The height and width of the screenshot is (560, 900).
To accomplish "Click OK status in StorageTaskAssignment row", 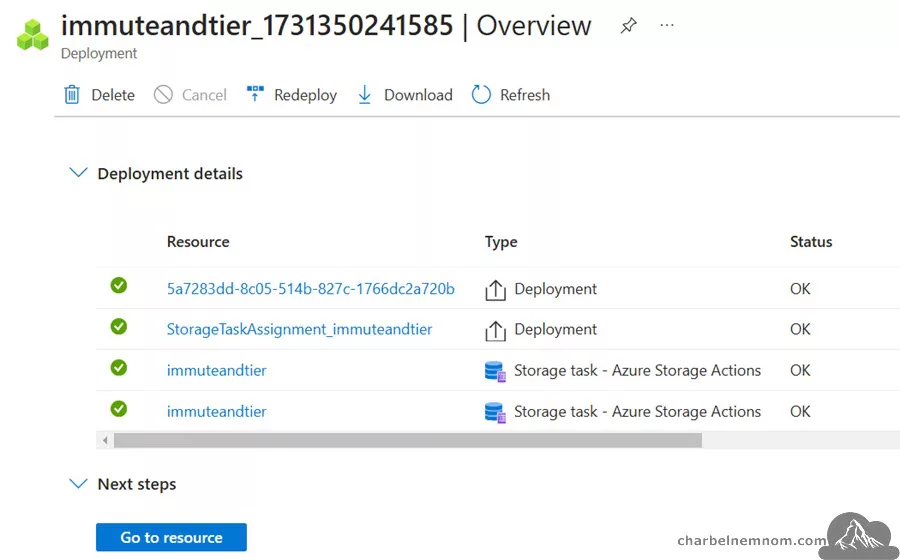I will tap(800, 329).
